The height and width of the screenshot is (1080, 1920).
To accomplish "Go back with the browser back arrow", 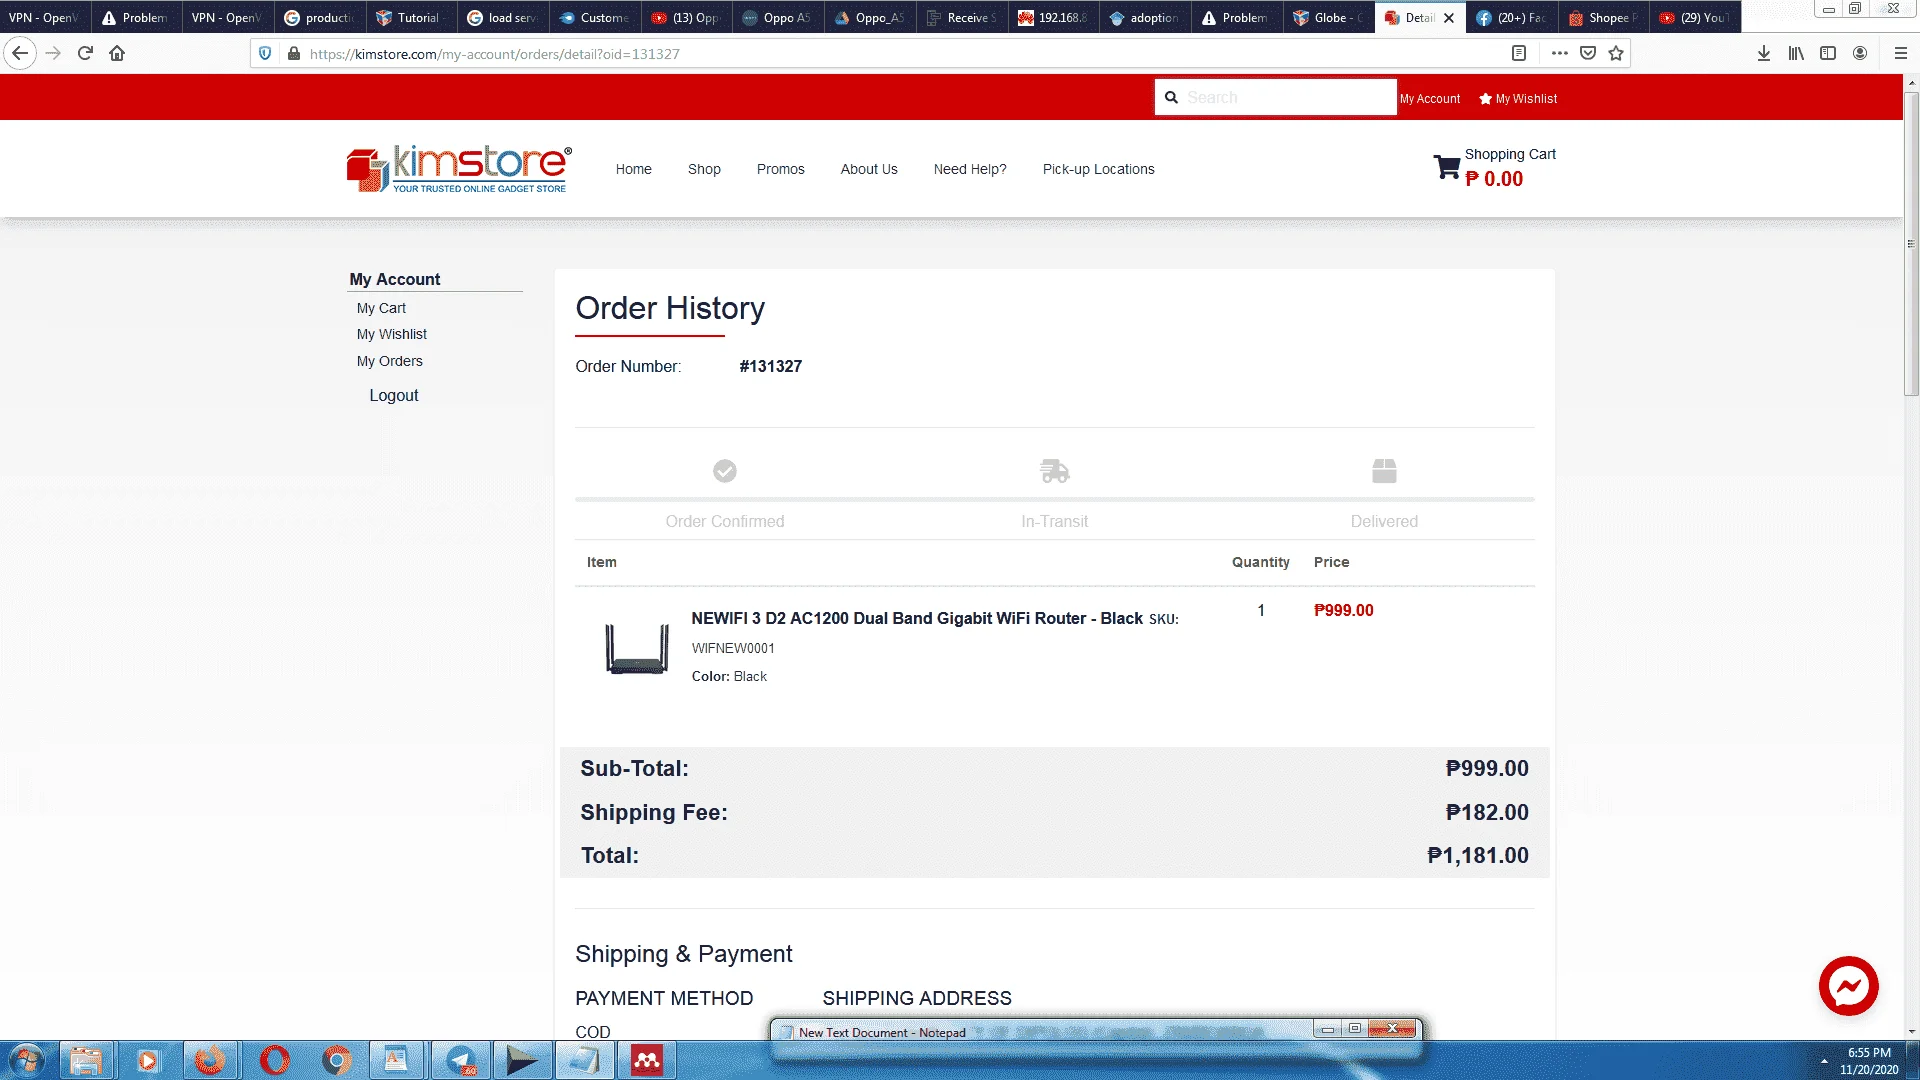I will [x=20, y=53].
